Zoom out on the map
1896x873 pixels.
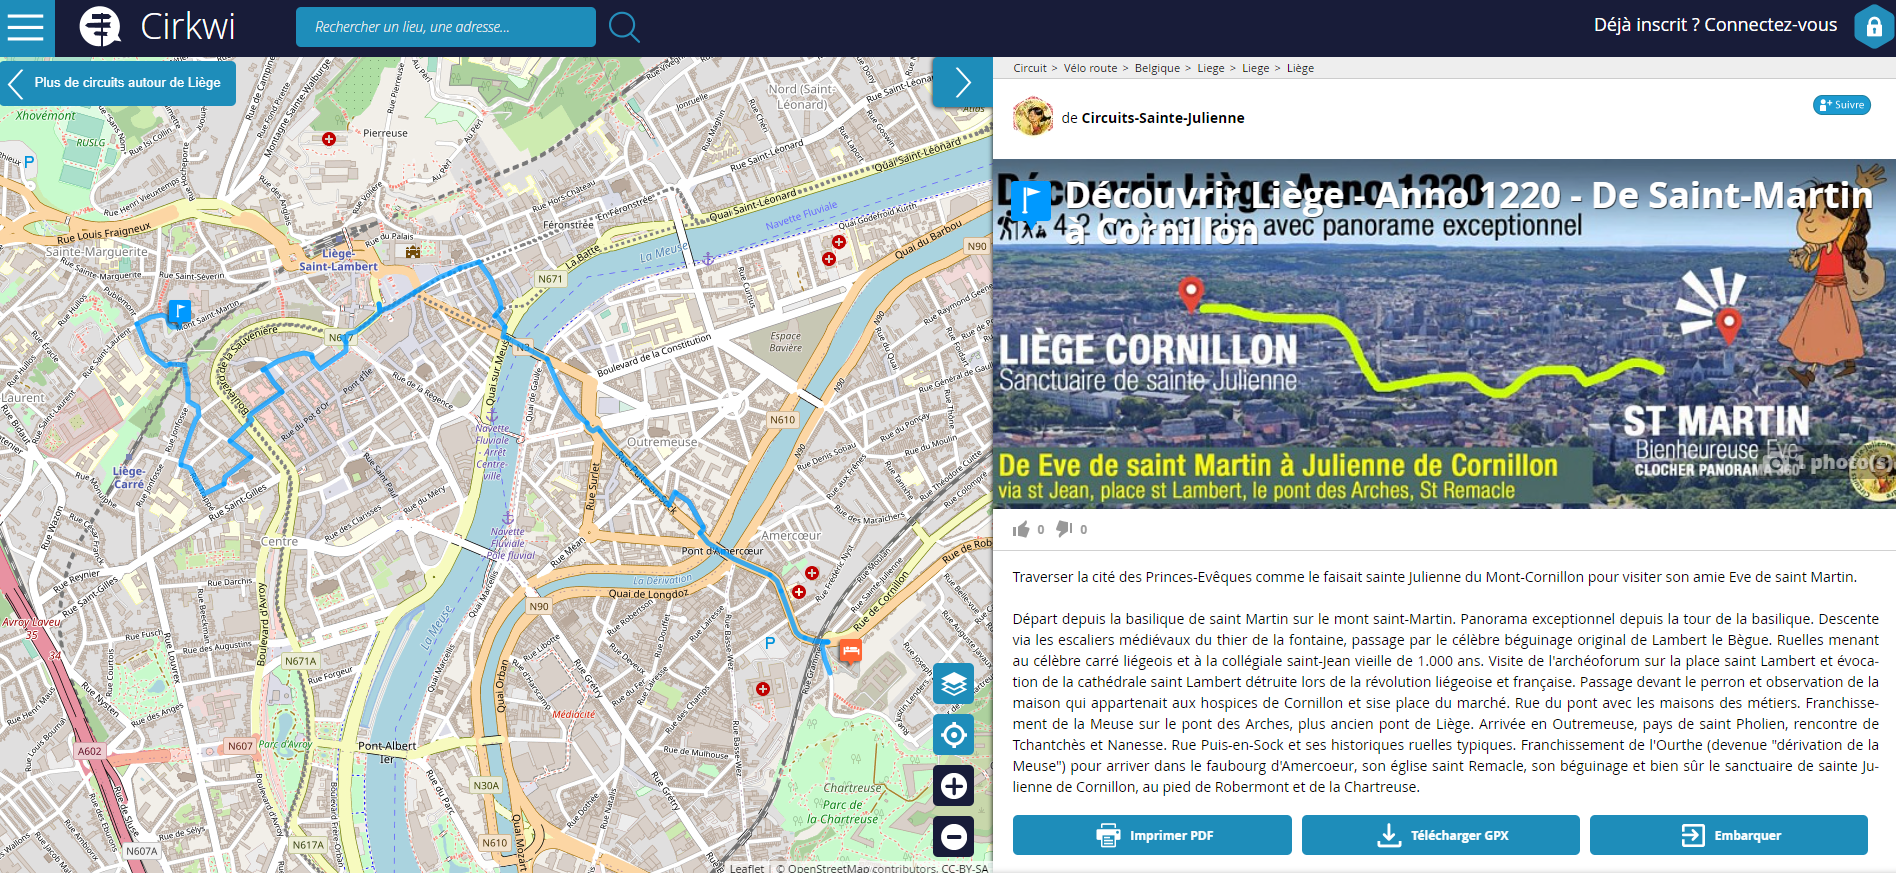(954, 836)
